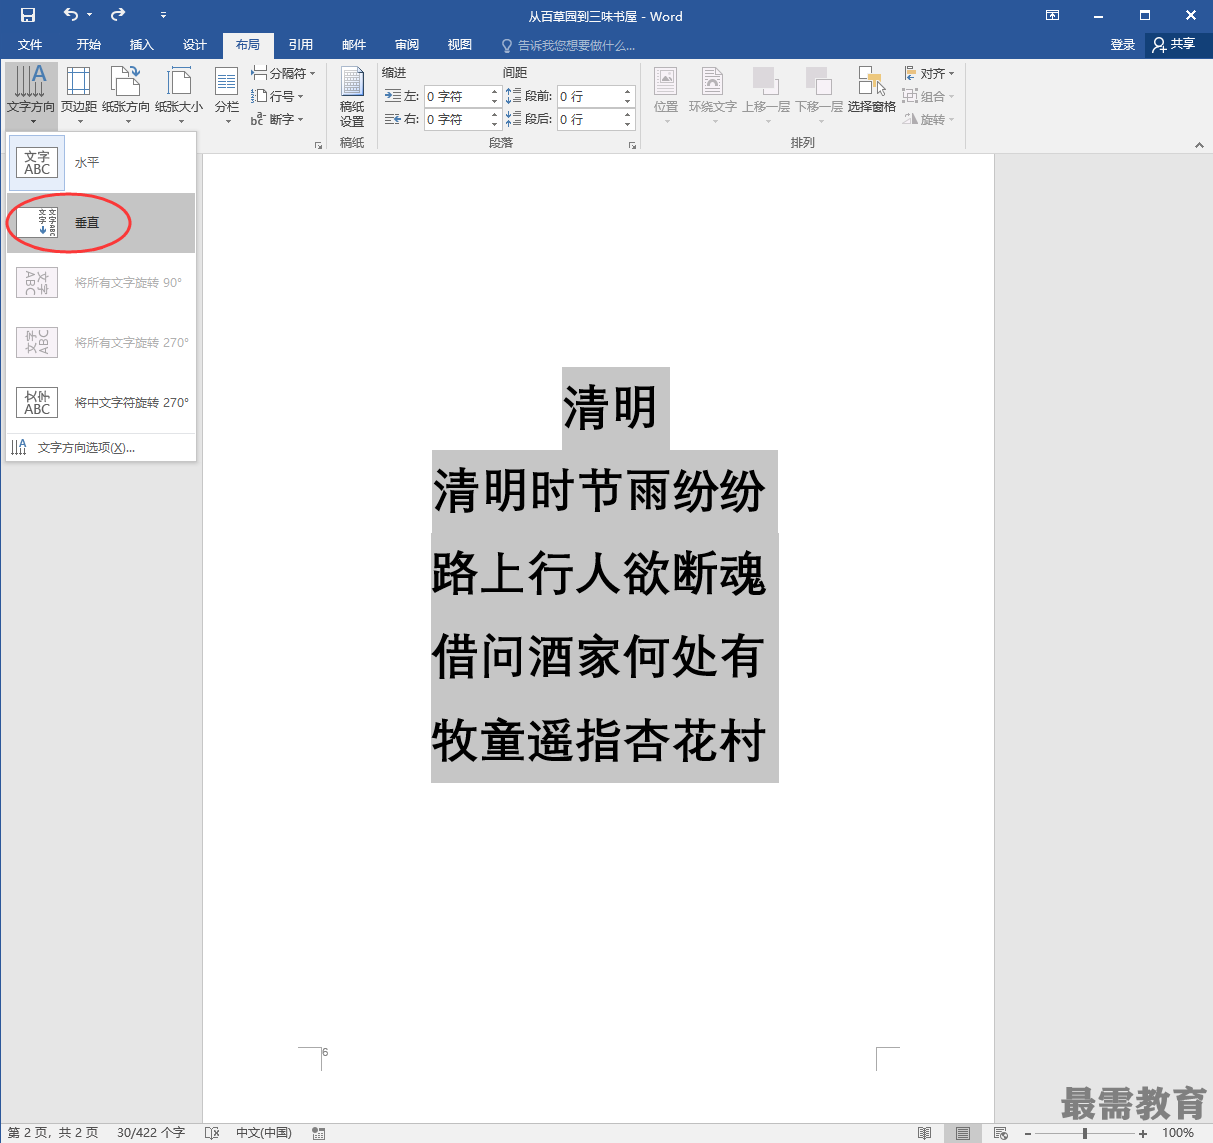1213x1143 pixels.
Task: Click the 上移一层 bring forward button
Action: tap(766, 95)
